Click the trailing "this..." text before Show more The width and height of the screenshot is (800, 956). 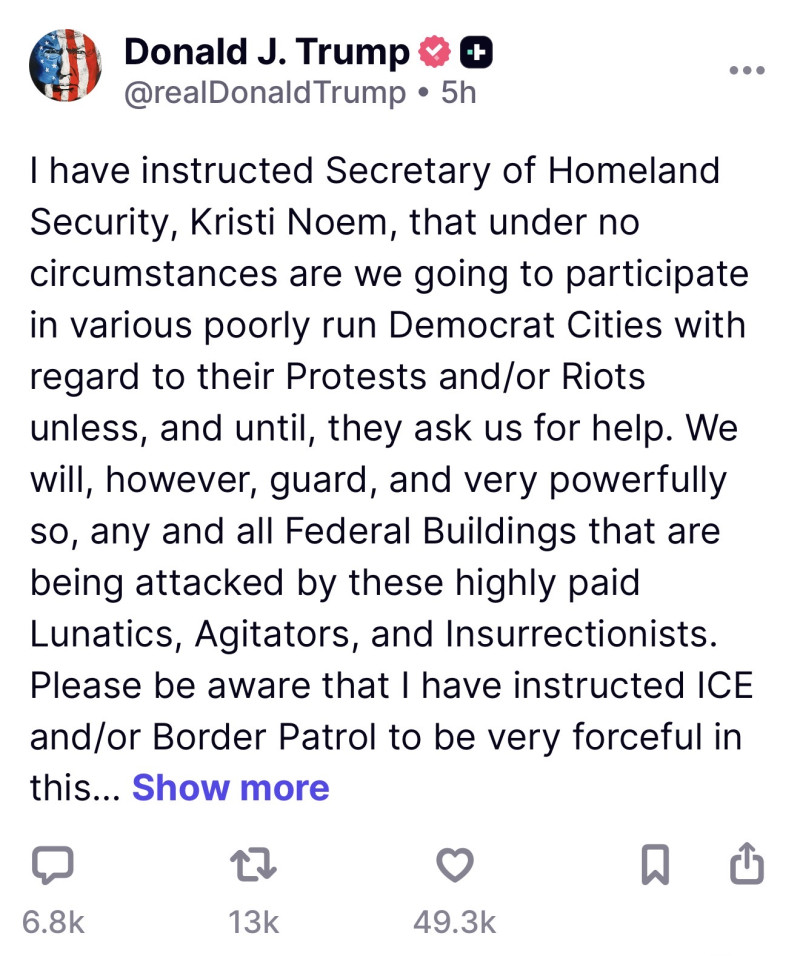(76, 788)
